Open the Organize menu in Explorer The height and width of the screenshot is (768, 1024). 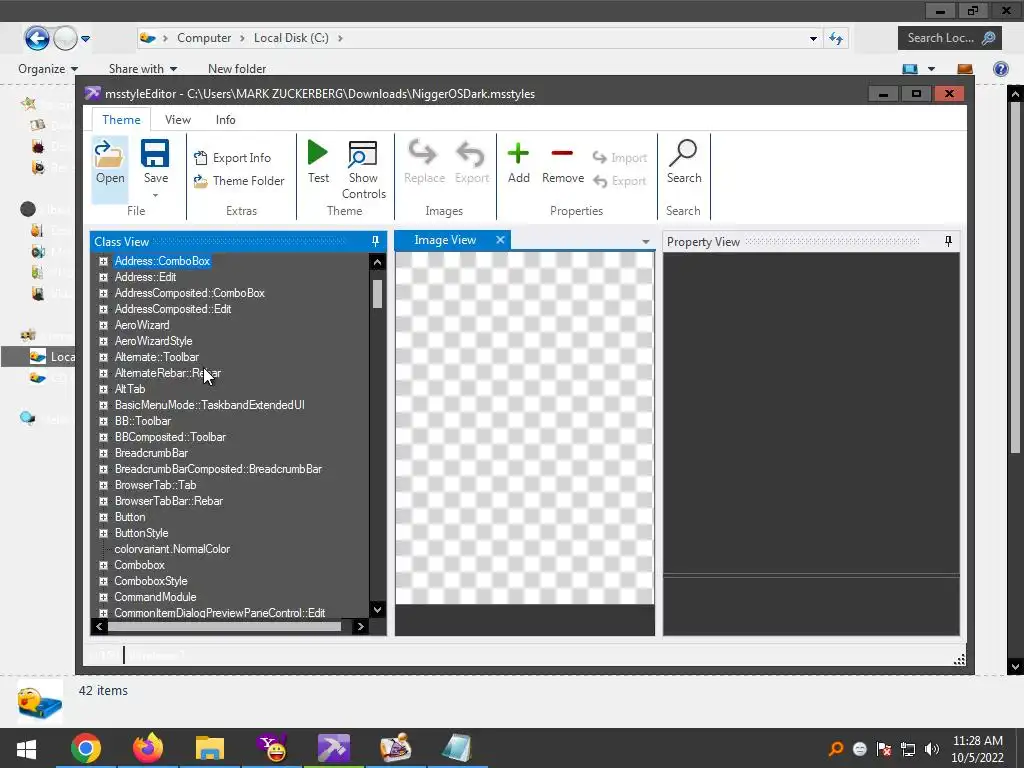pyautogui.click(x=48, y=69)
